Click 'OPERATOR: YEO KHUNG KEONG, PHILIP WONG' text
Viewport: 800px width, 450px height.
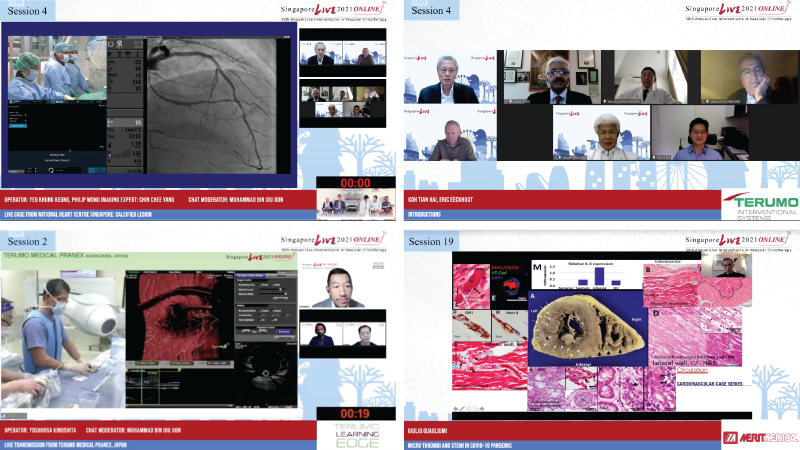(53, 199)
